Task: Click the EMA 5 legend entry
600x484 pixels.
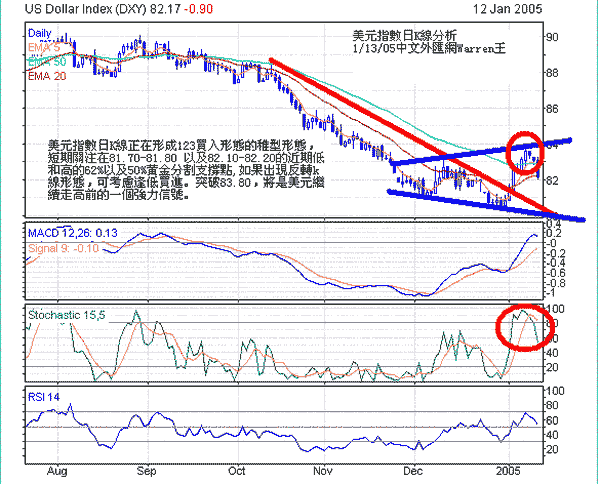Action: (x=45, y=47)
